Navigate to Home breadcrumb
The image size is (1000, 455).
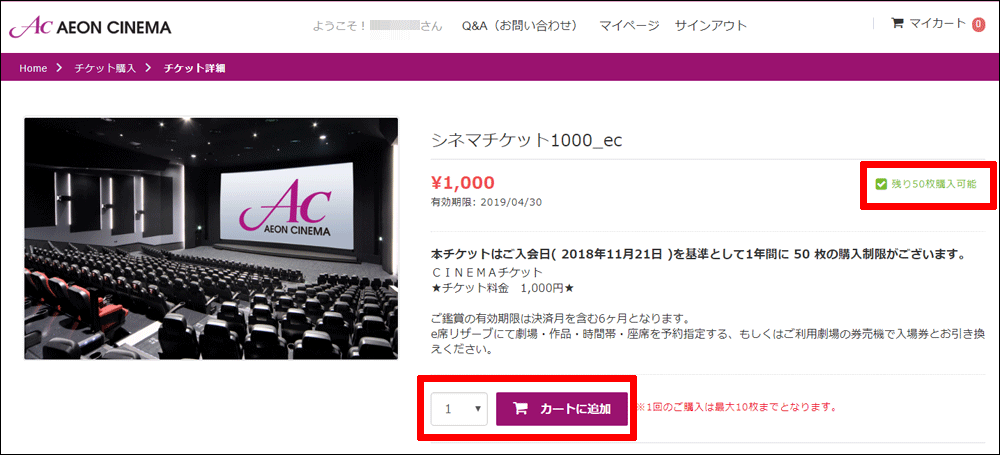click(33, 68)
